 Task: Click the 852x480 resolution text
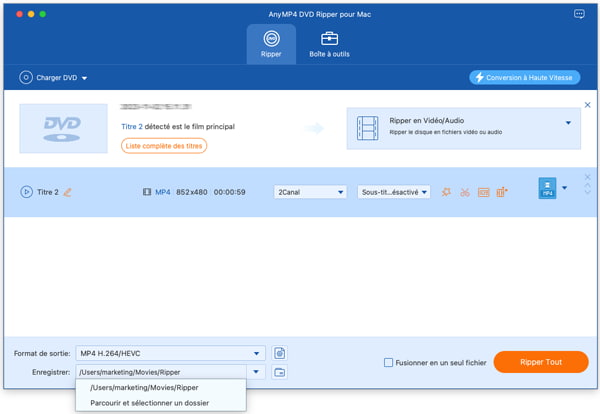pos(192,192)
